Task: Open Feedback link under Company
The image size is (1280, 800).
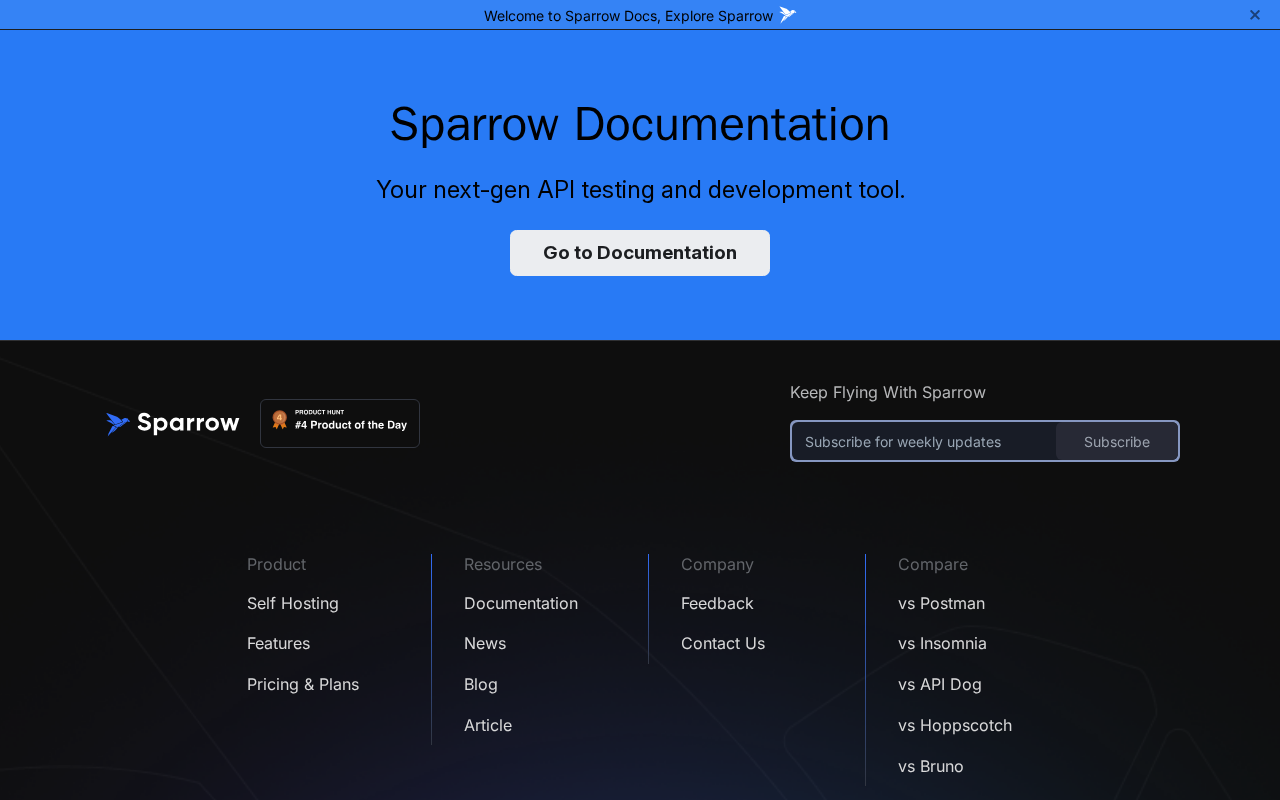Action: [x=717, y=603]
